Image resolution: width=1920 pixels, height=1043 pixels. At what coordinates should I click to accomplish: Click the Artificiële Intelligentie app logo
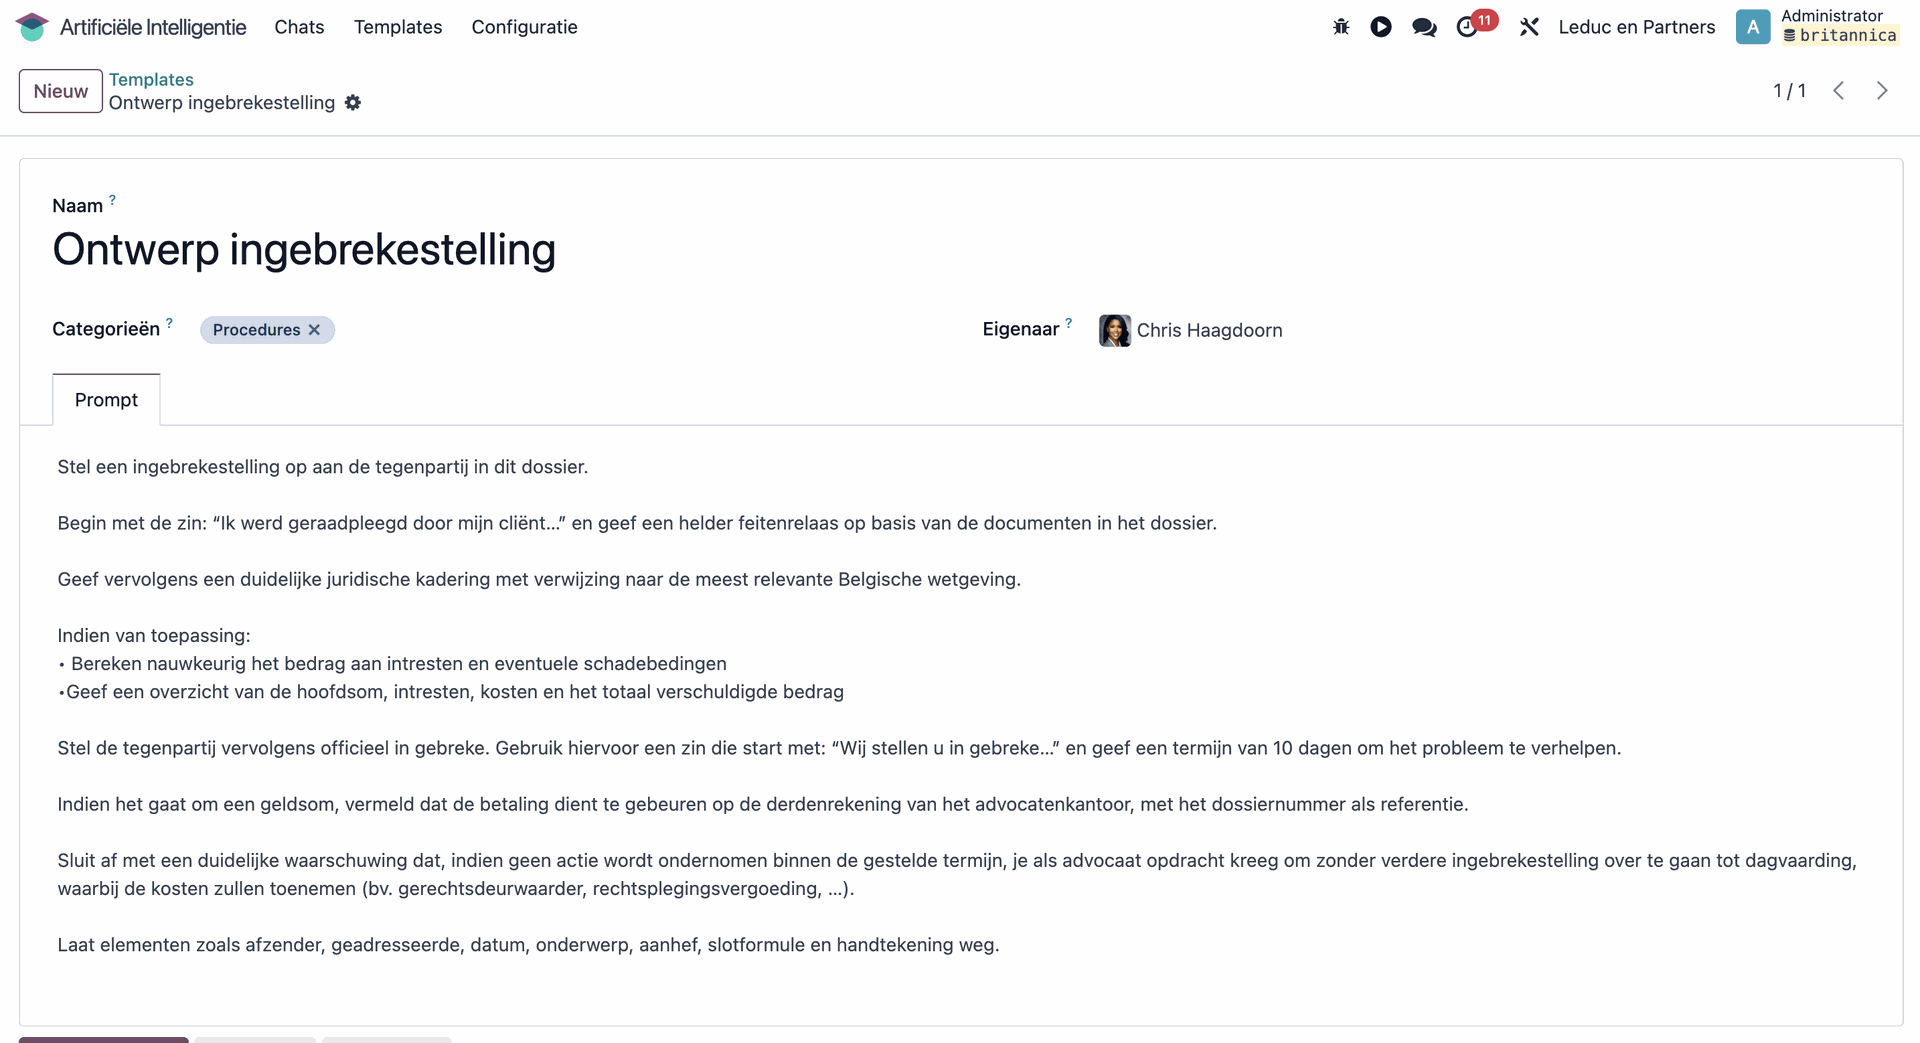tap(32, 27)
